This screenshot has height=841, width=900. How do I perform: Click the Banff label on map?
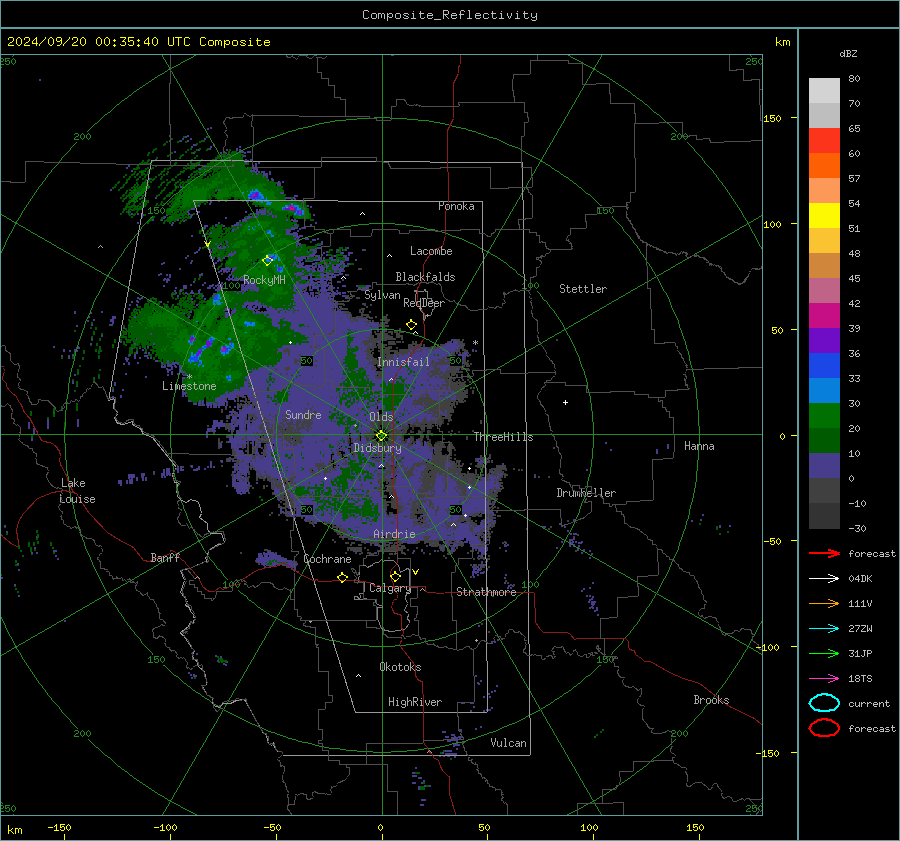tap(165, 557)
